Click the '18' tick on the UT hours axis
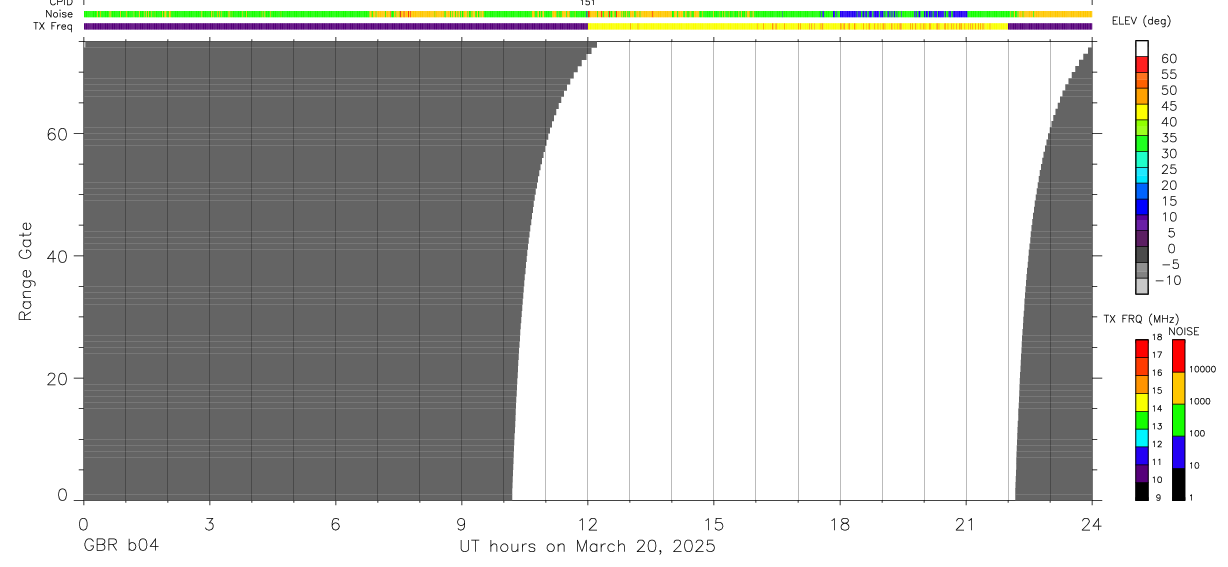This screenshot has height=567, width=1228. (x=840, y=524)
